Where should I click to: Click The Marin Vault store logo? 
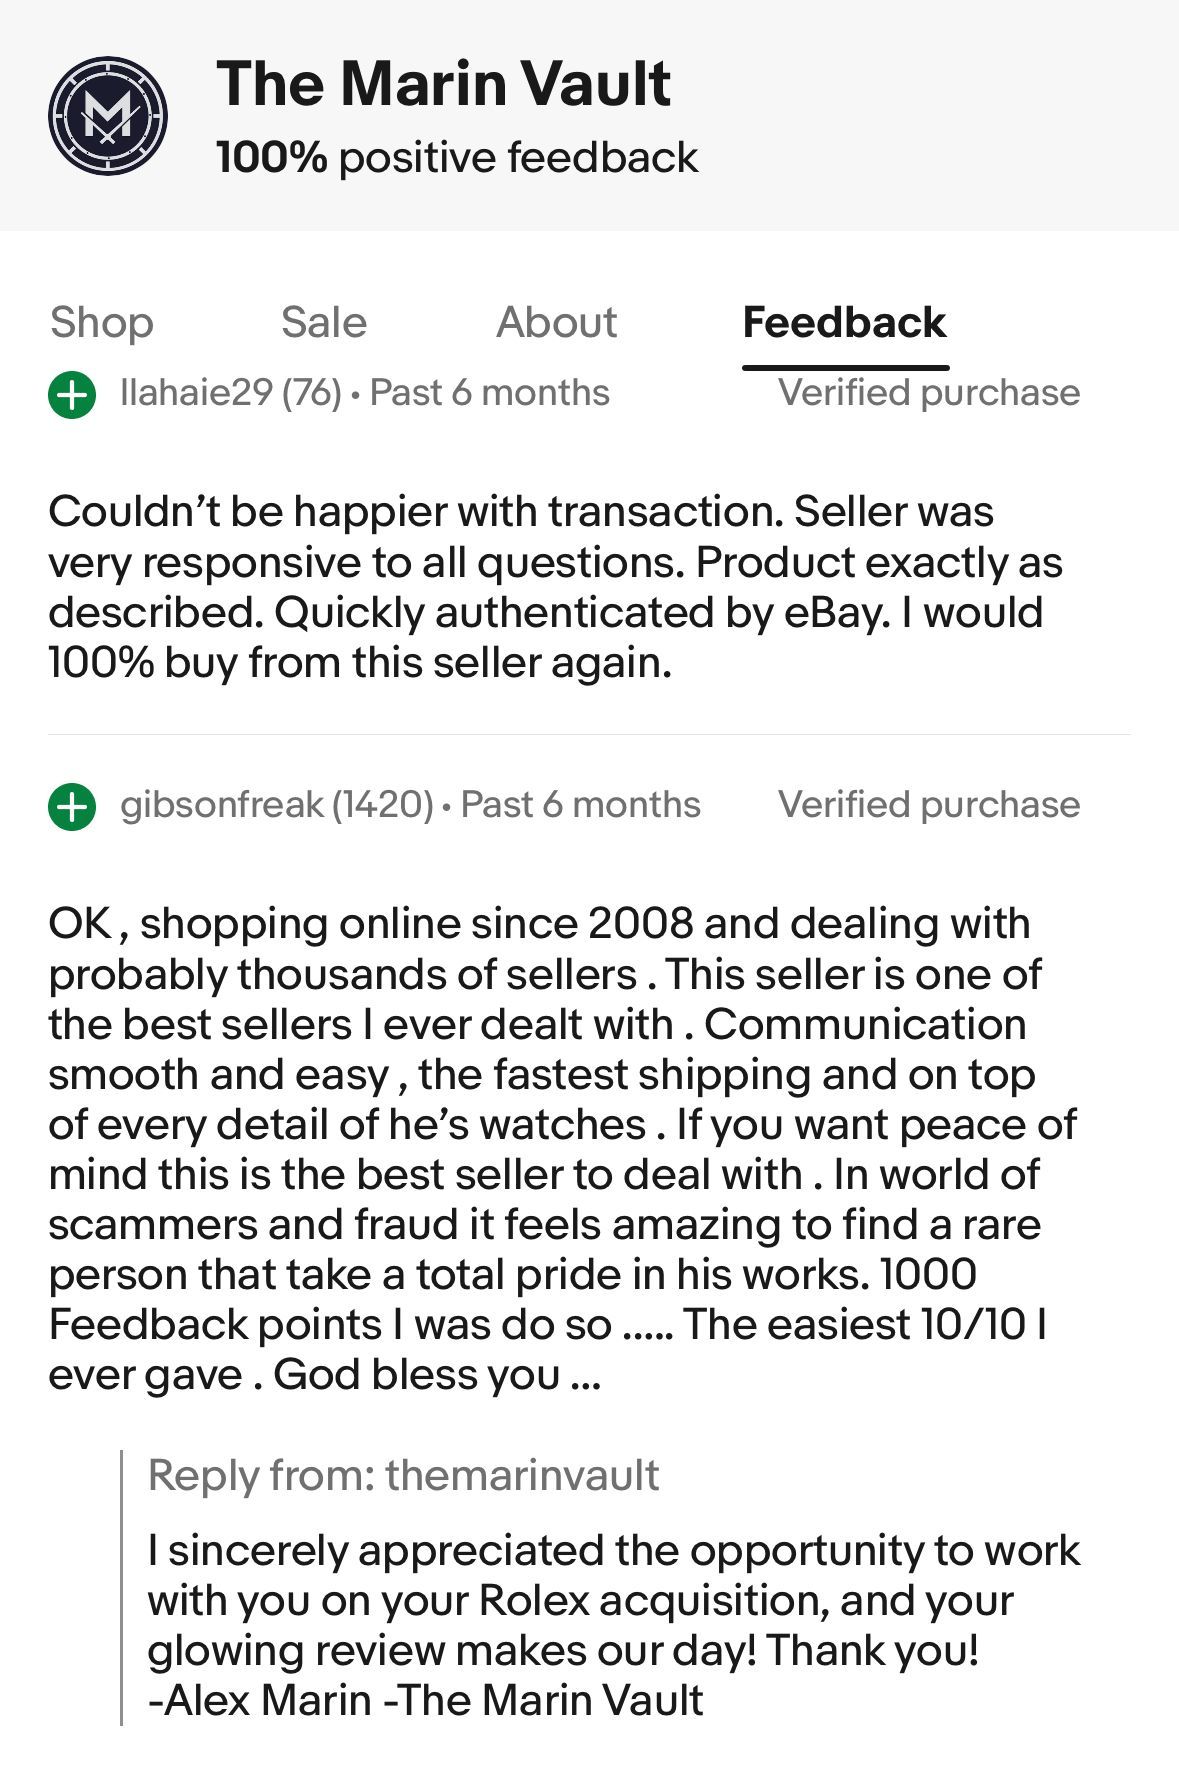point(108,116)
